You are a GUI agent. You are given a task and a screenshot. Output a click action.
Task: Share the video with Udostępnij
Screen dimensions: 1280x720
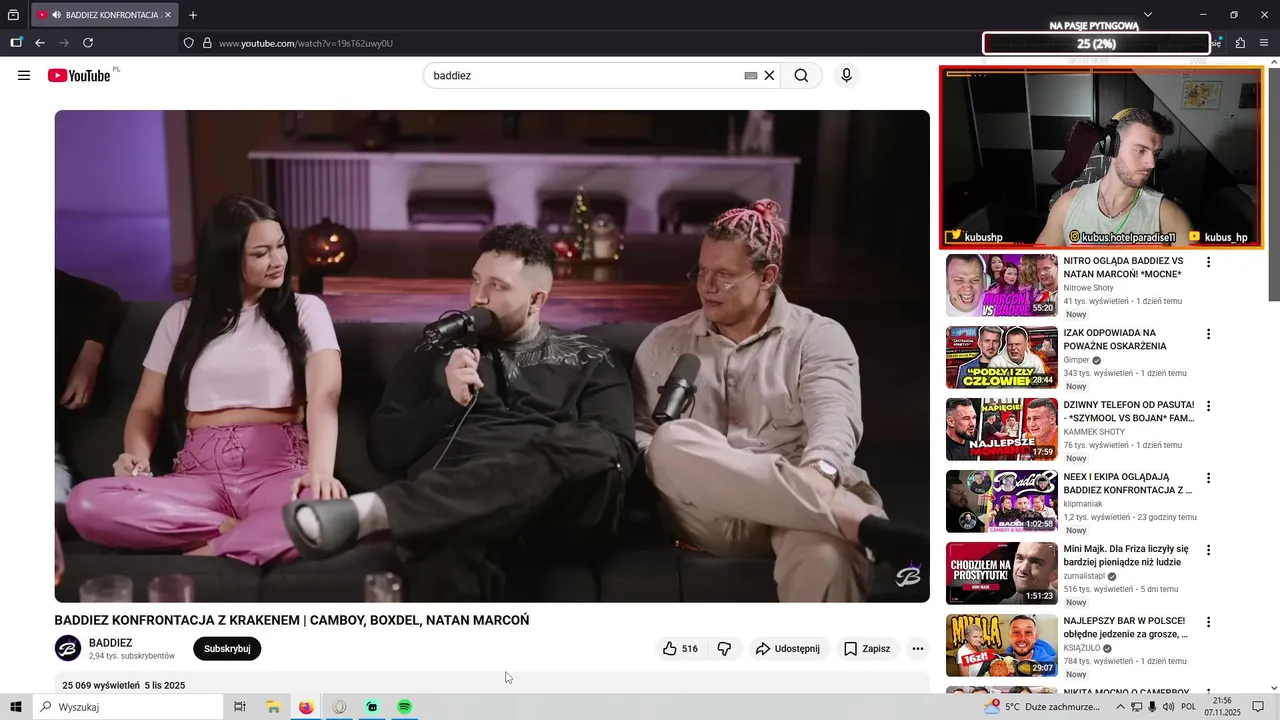[x=789, y=649]
